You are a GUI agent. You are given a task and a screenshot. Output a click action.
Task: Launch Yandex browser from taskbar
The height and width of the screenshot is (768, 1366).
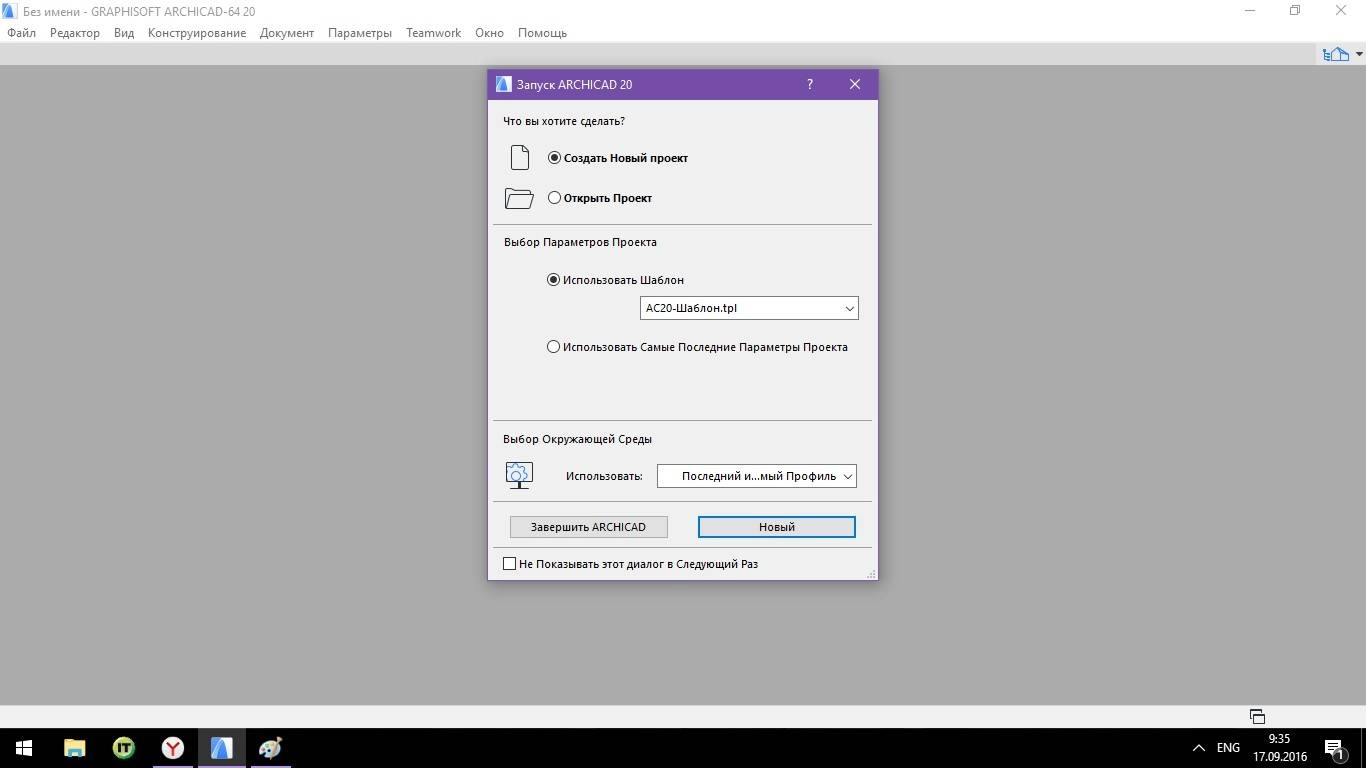(x=173, y=748)
